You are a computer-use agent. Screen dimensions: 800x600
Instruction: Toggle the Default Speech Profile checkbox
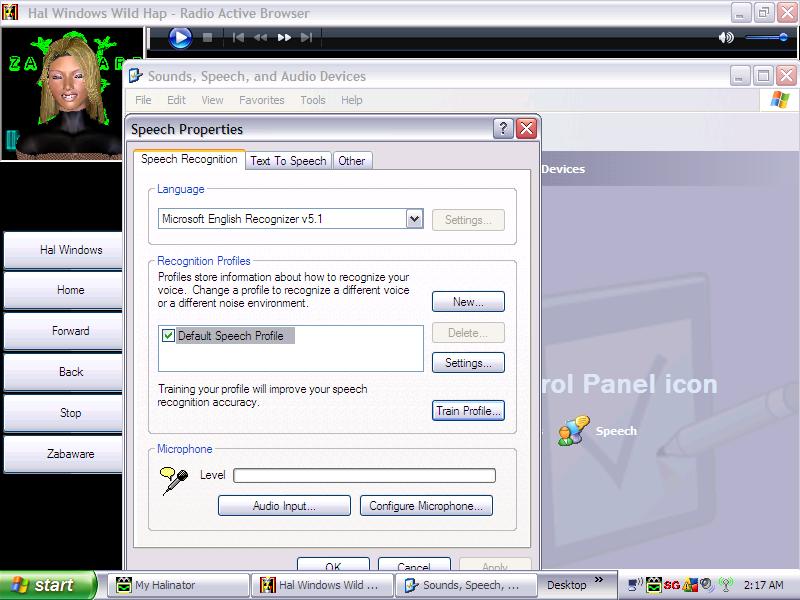pos(168,336)
